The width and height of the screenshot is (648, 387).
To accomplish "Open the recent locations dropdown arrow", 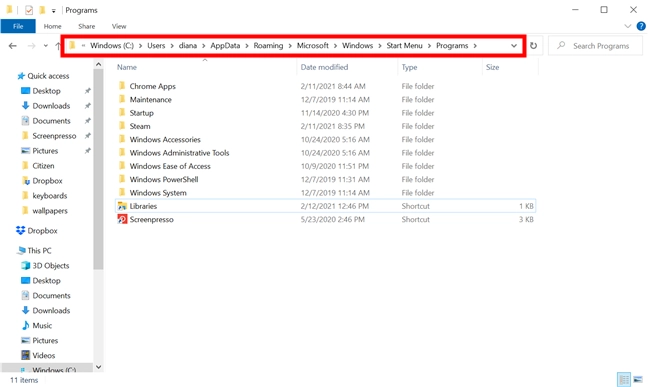I will tap(45, 46).
